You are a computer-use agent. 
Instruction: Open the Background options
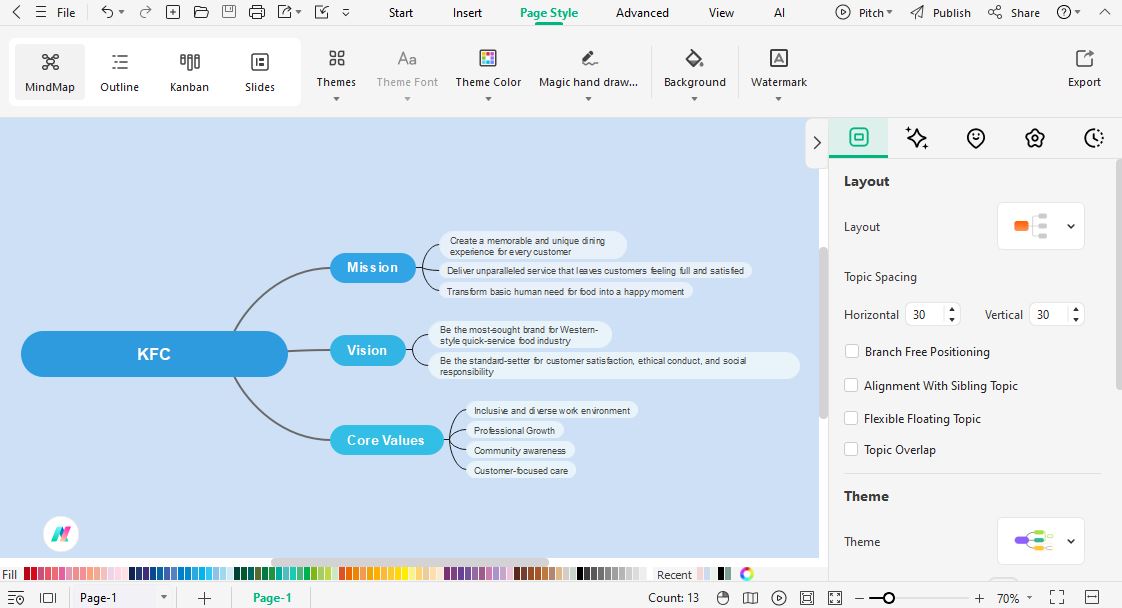pos(694,72)
